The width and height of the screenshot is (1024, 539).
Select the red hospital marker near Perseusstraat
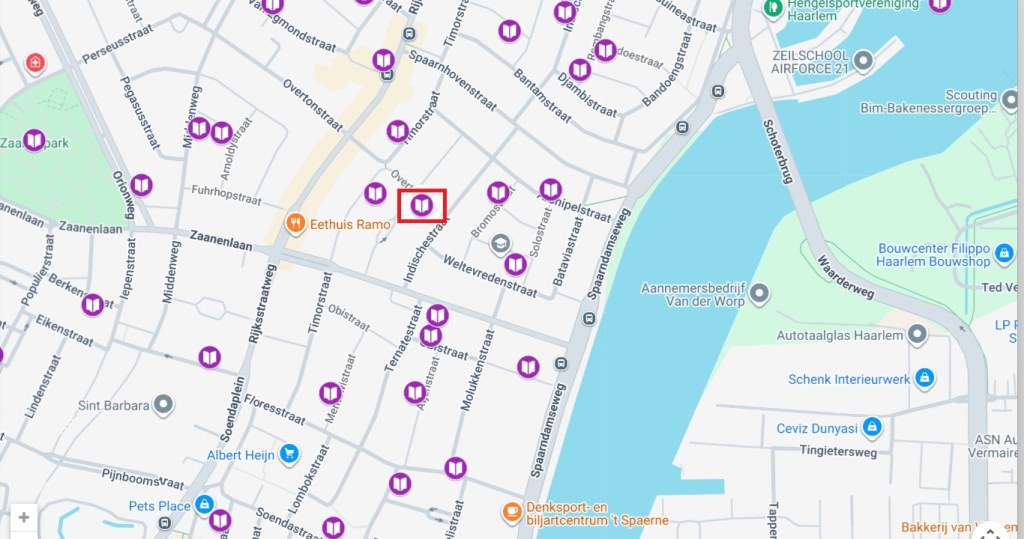35,63
